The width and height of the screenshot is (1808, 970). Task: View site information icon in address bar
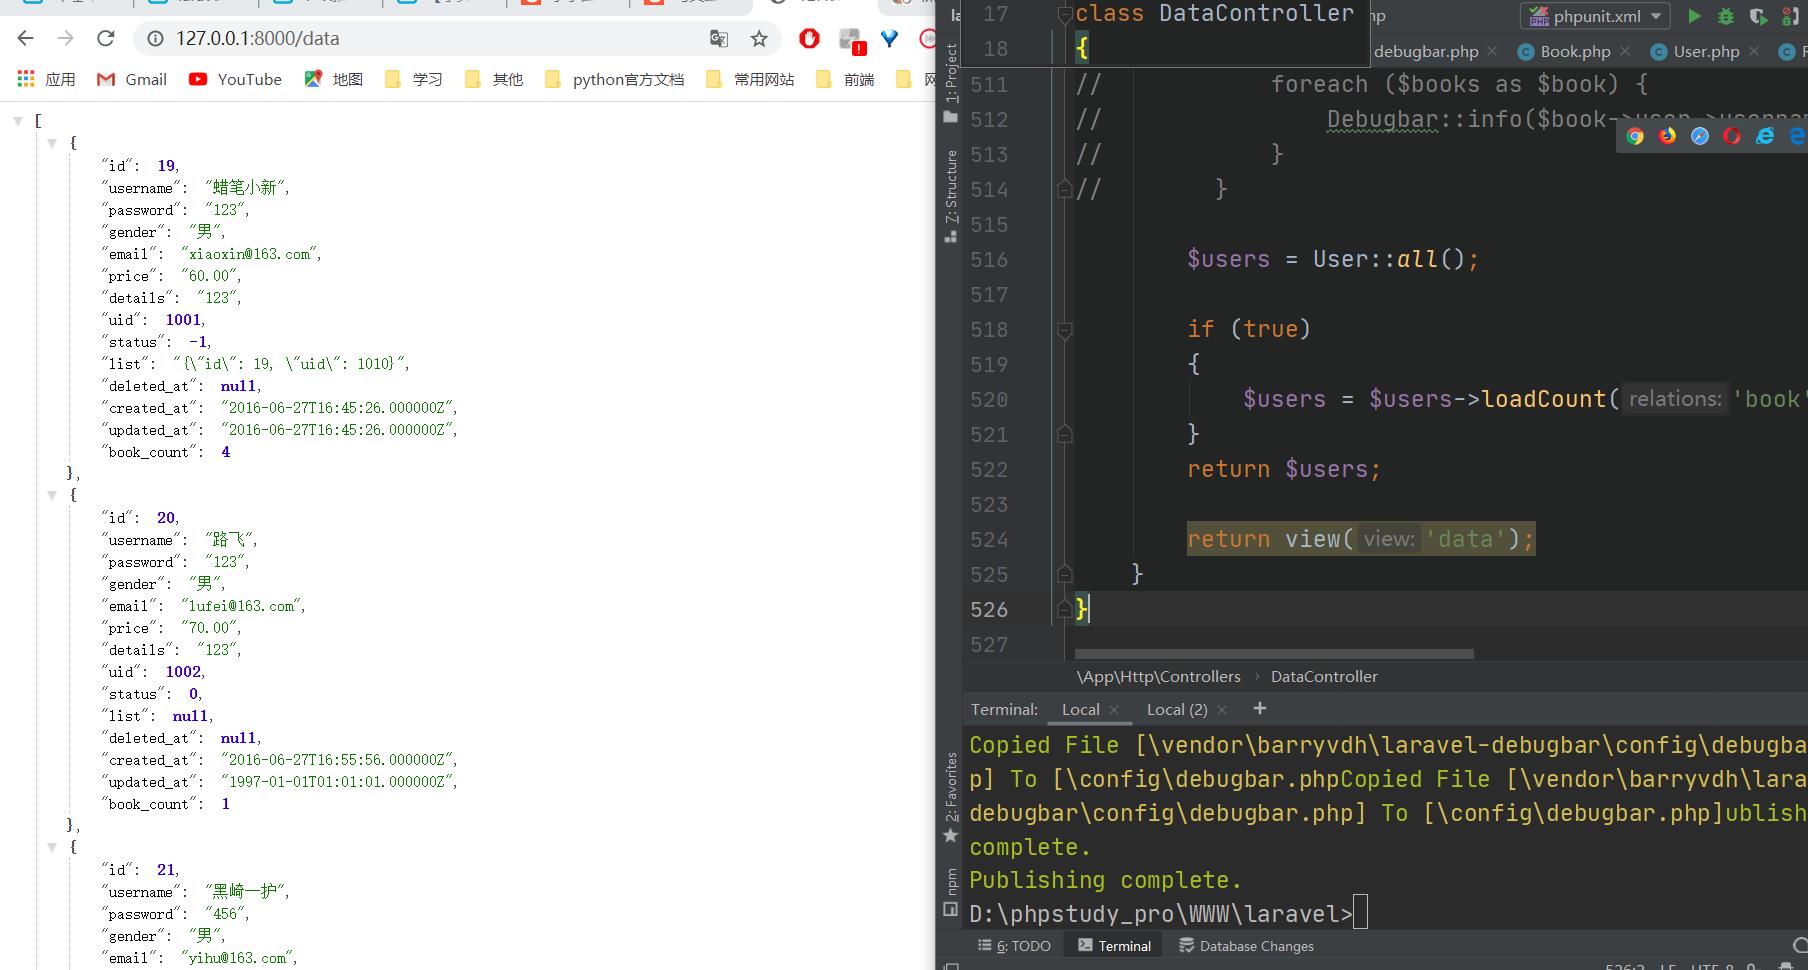(x=155, y=38)
